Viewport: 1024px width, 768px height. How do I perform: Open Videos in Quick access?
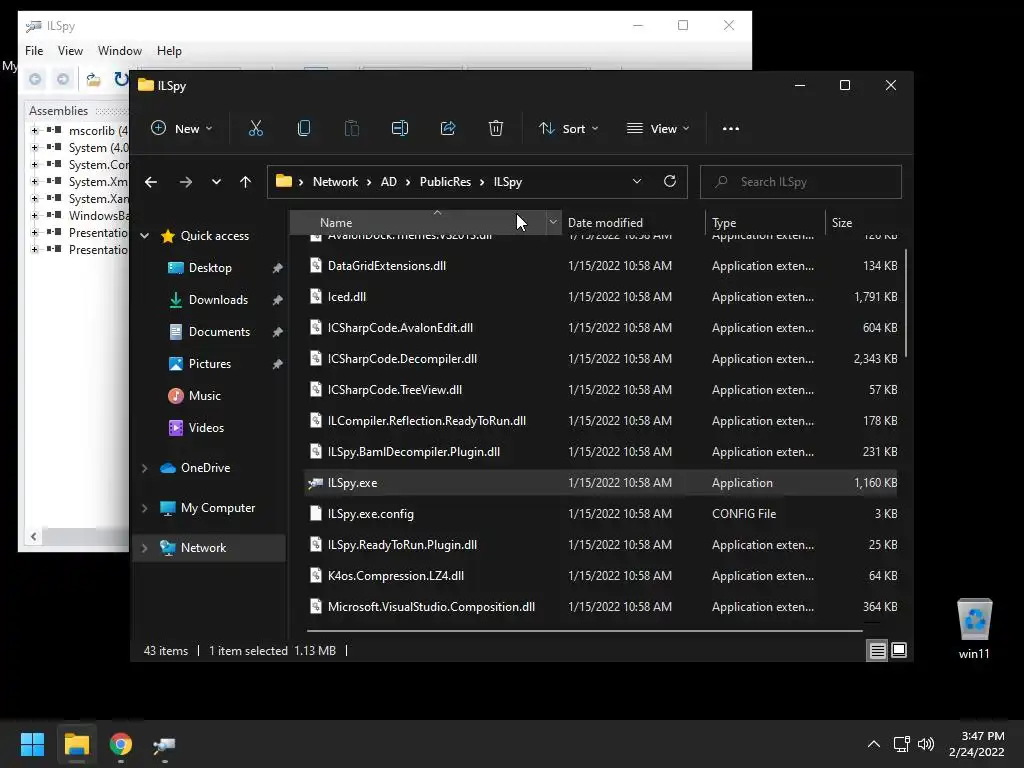[x=206, y=428]
